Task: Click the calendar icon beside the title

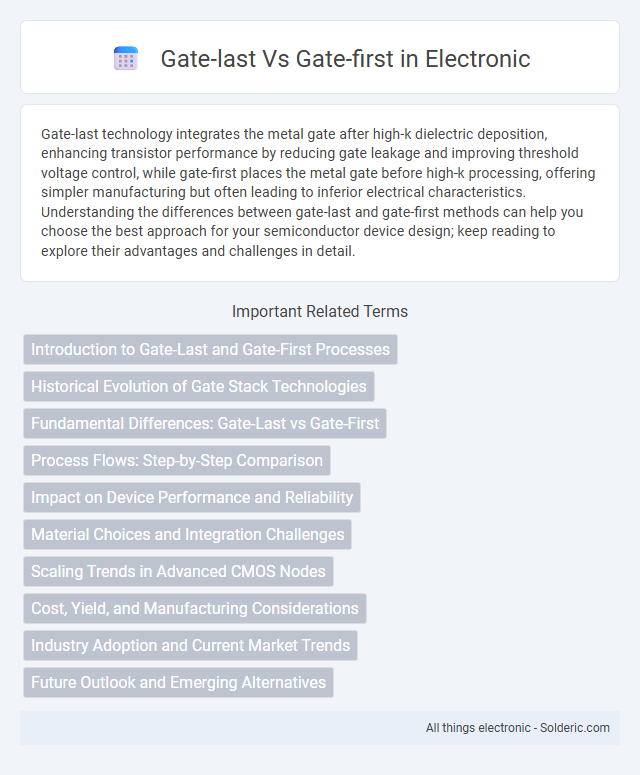Action: click(126, 58)
